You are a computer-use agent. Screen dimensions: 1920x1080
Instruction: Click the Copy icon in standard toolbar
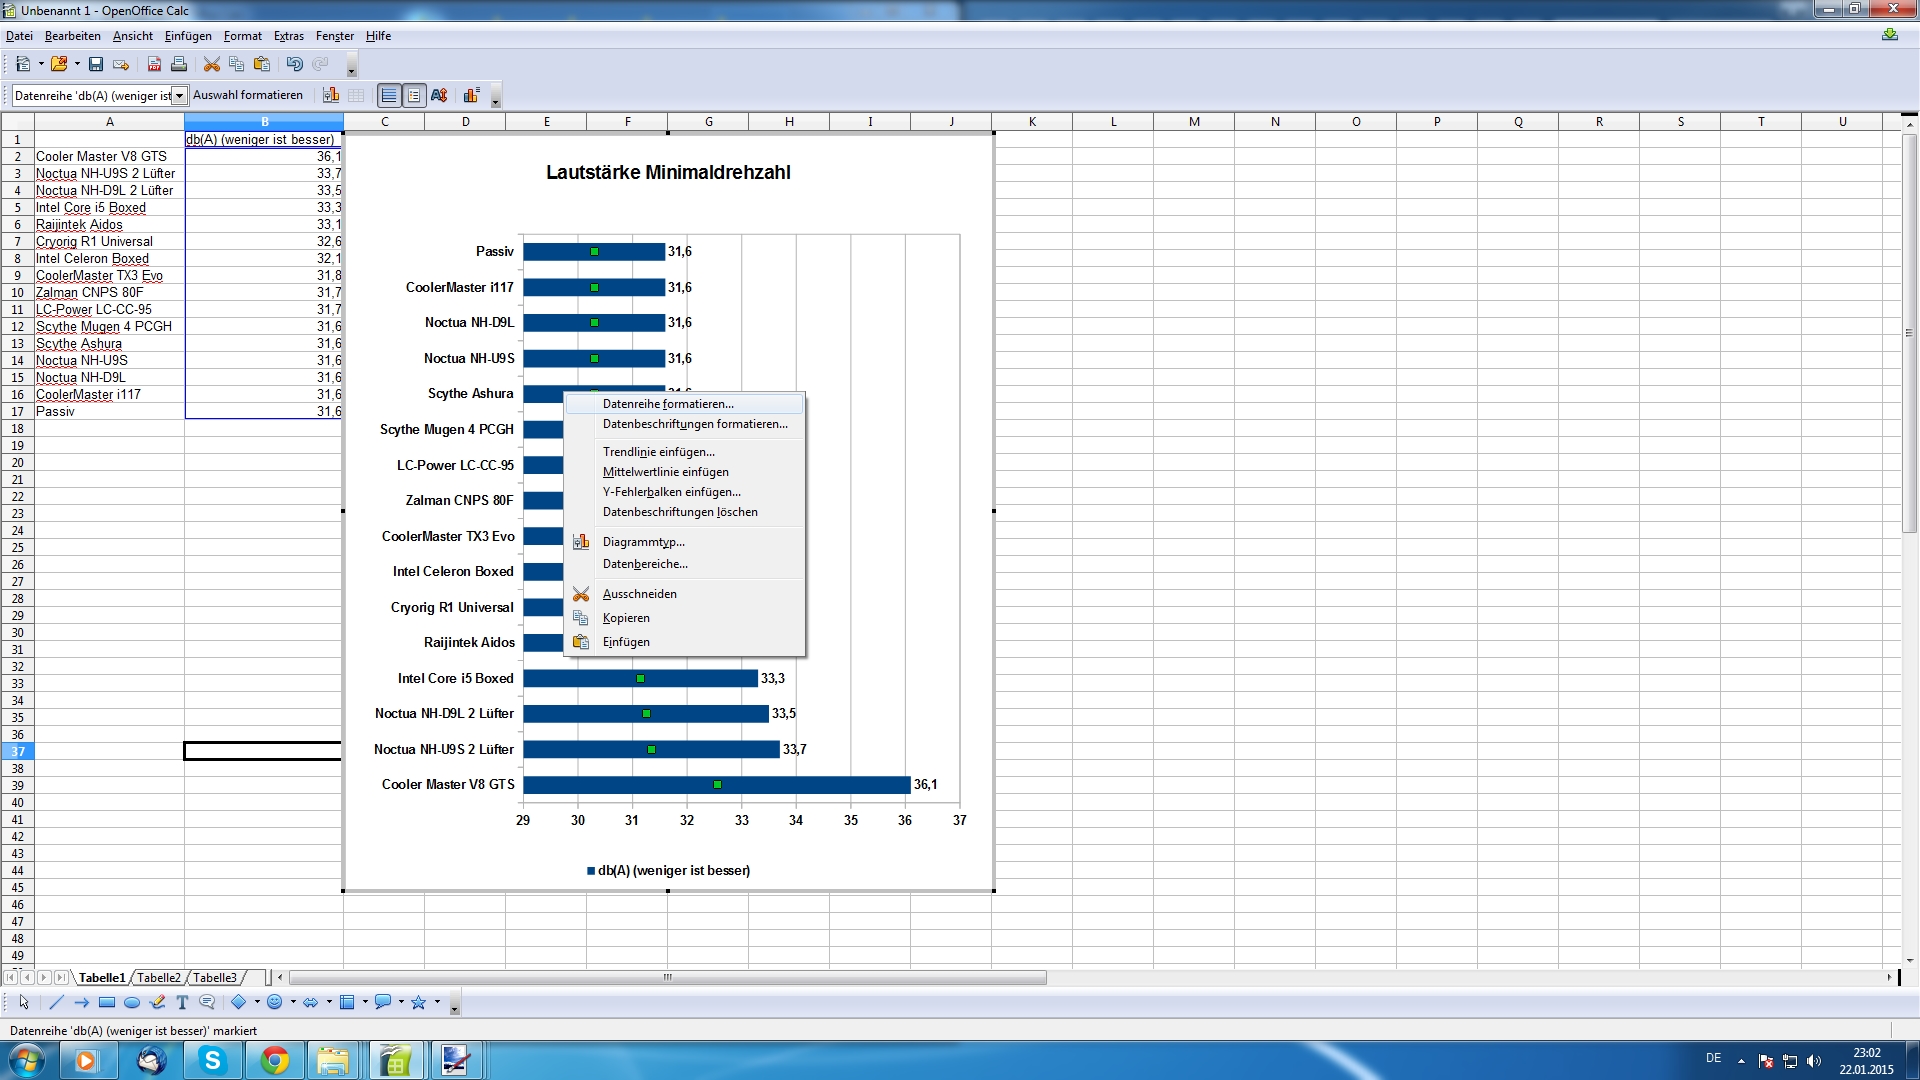(x=237, y=64)
